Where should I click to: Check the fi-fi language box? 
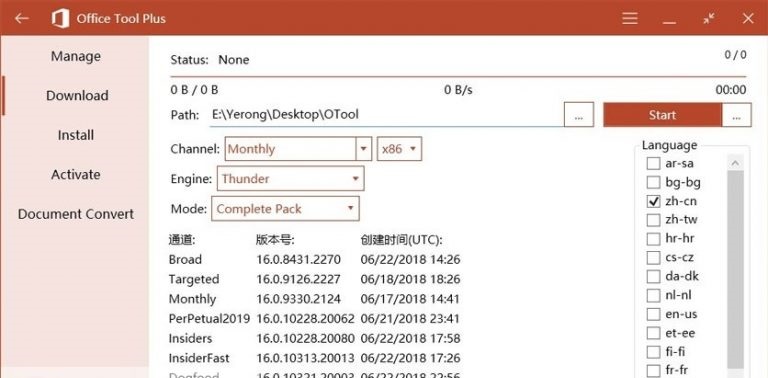pos(653,352)
